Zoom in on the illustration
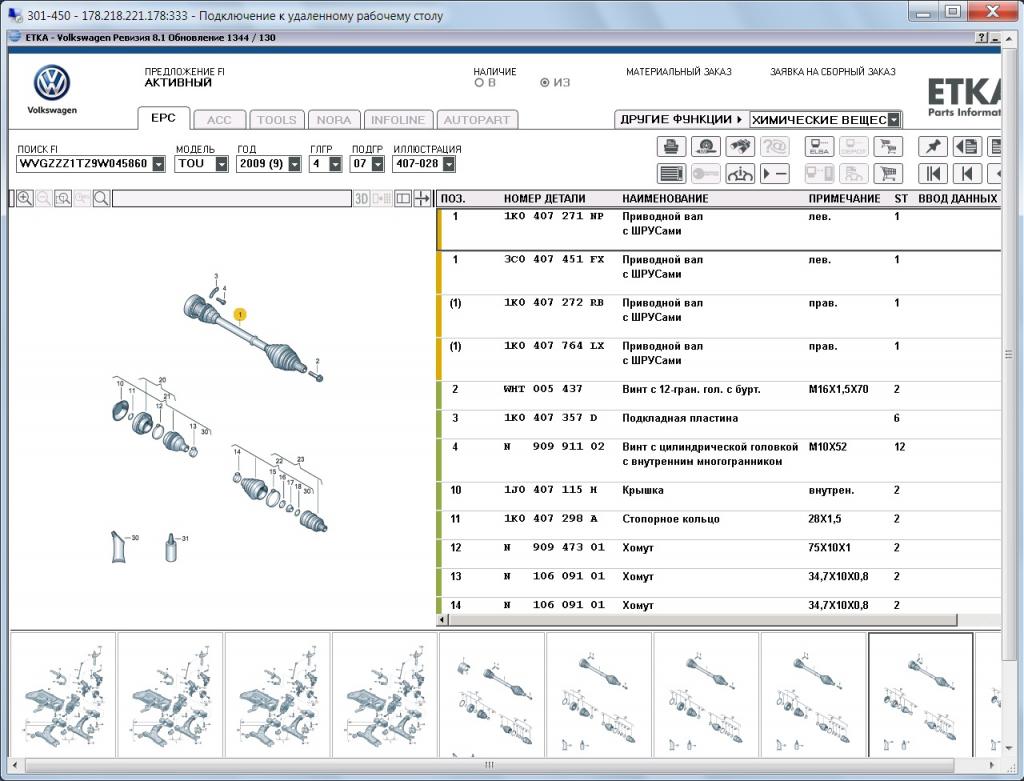This screenshot has width=1024, height=781. click(25, 199)
